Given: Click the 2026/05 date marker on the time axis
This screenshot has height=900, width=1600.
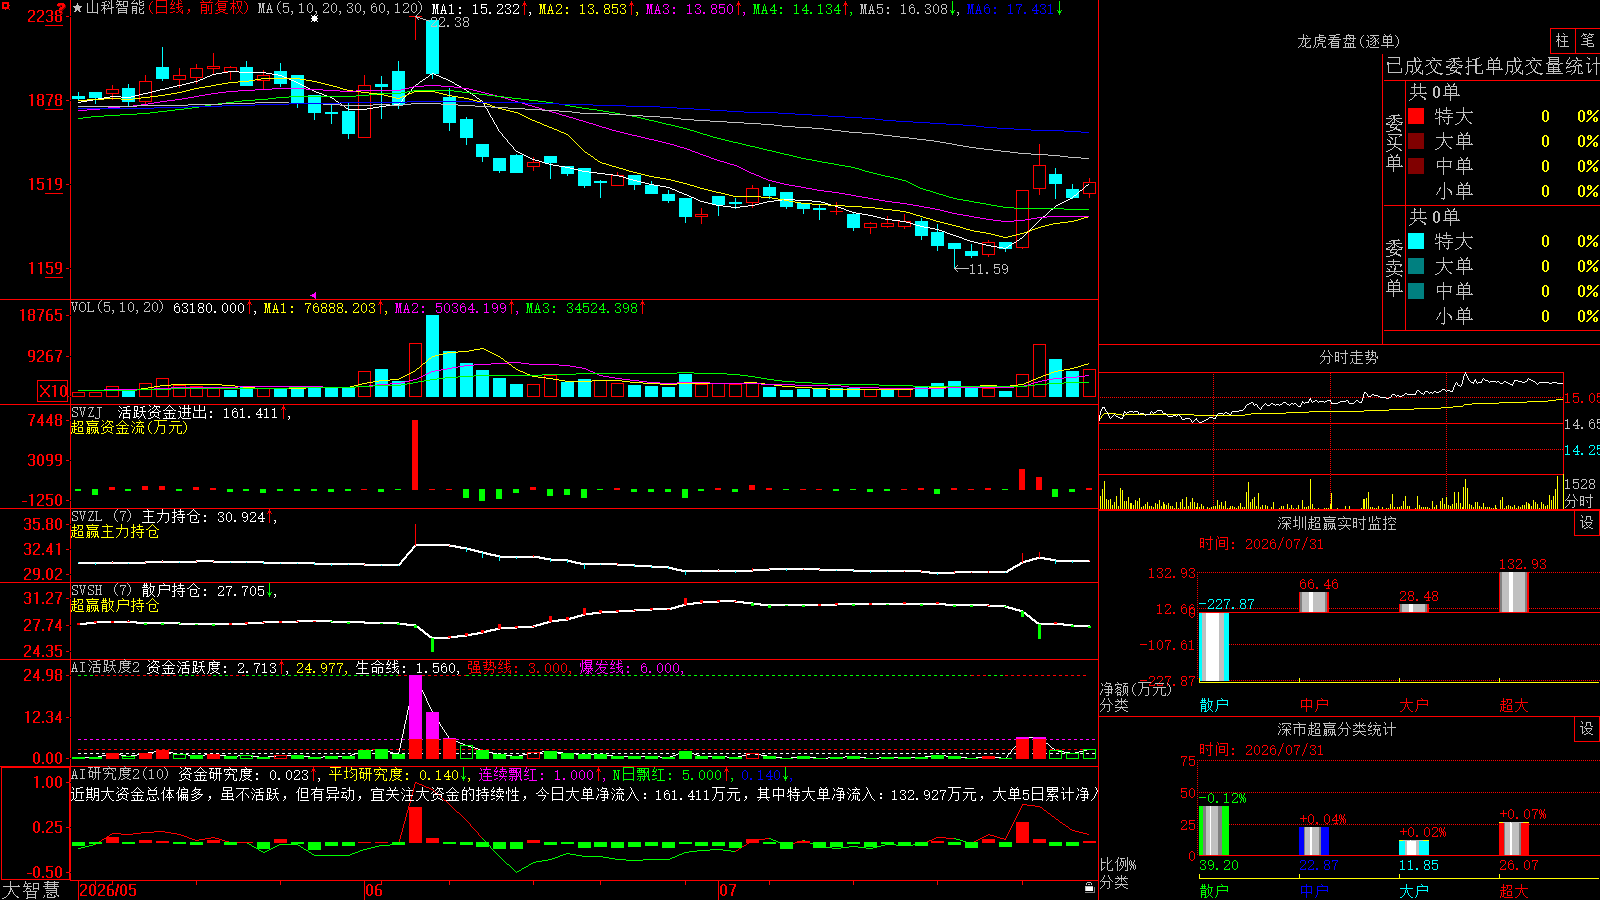Looking at the screenshot, I should (108, 890).
